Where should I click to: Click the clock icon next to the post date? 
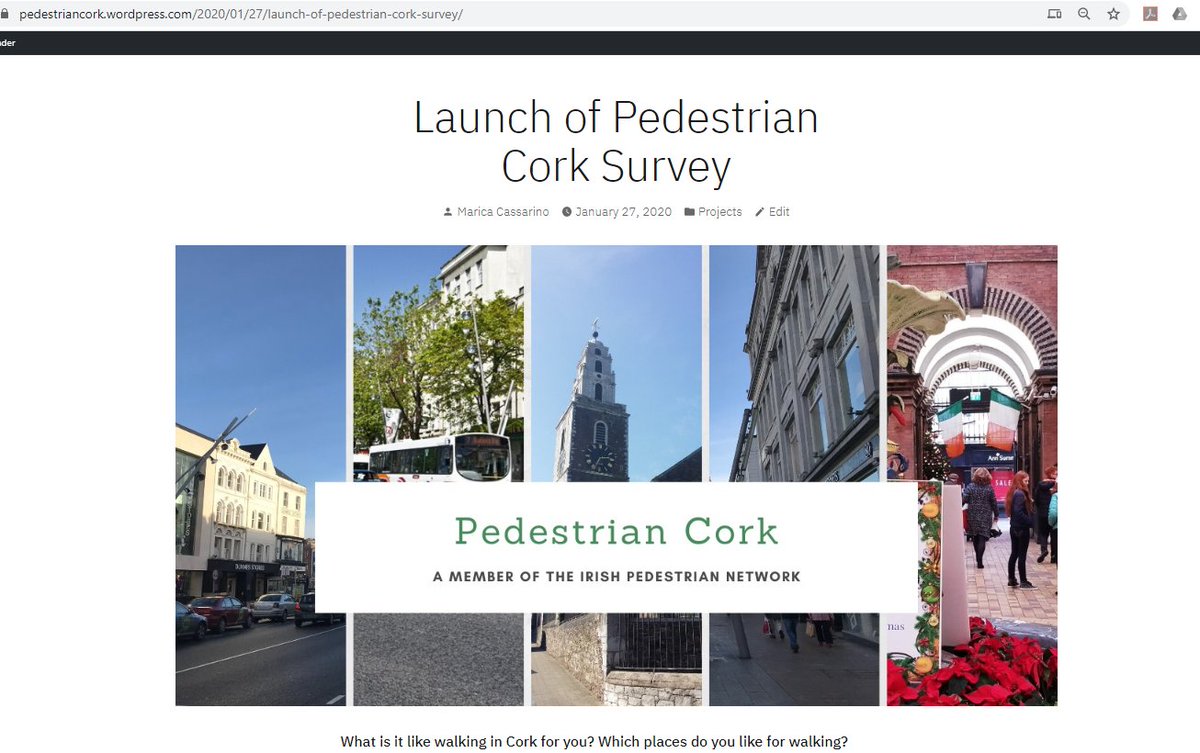click(565, 211)
